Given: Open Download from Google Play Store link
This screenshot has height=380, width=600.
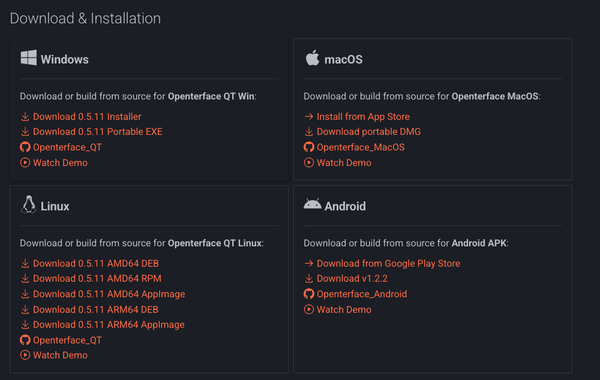Looking at the screenshot, I should click(388, 263).
